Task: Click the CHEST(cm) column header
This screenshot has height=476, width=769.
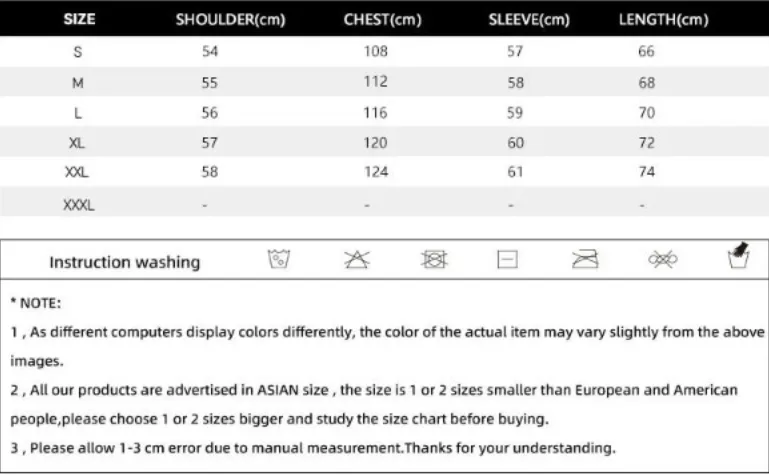Action: [x=383, y=20]
